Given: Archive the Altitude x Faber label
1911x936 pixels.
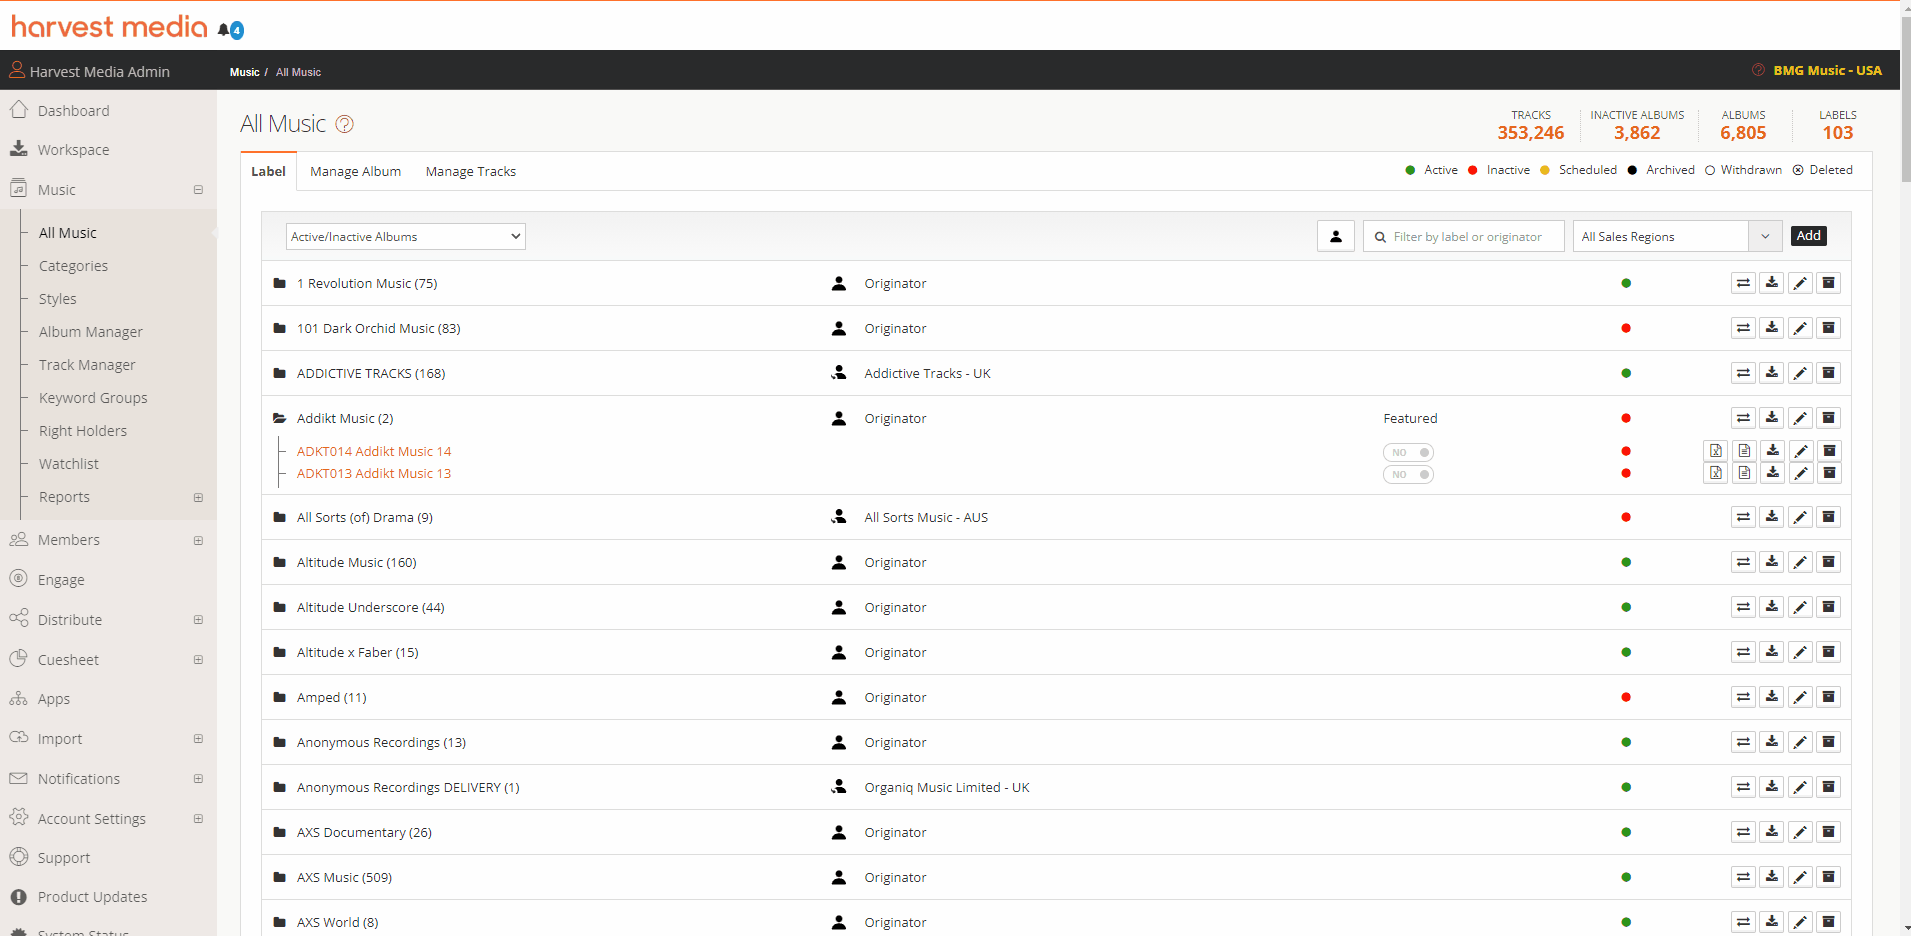Looking at the screenshot, I should click(1829, 652).
